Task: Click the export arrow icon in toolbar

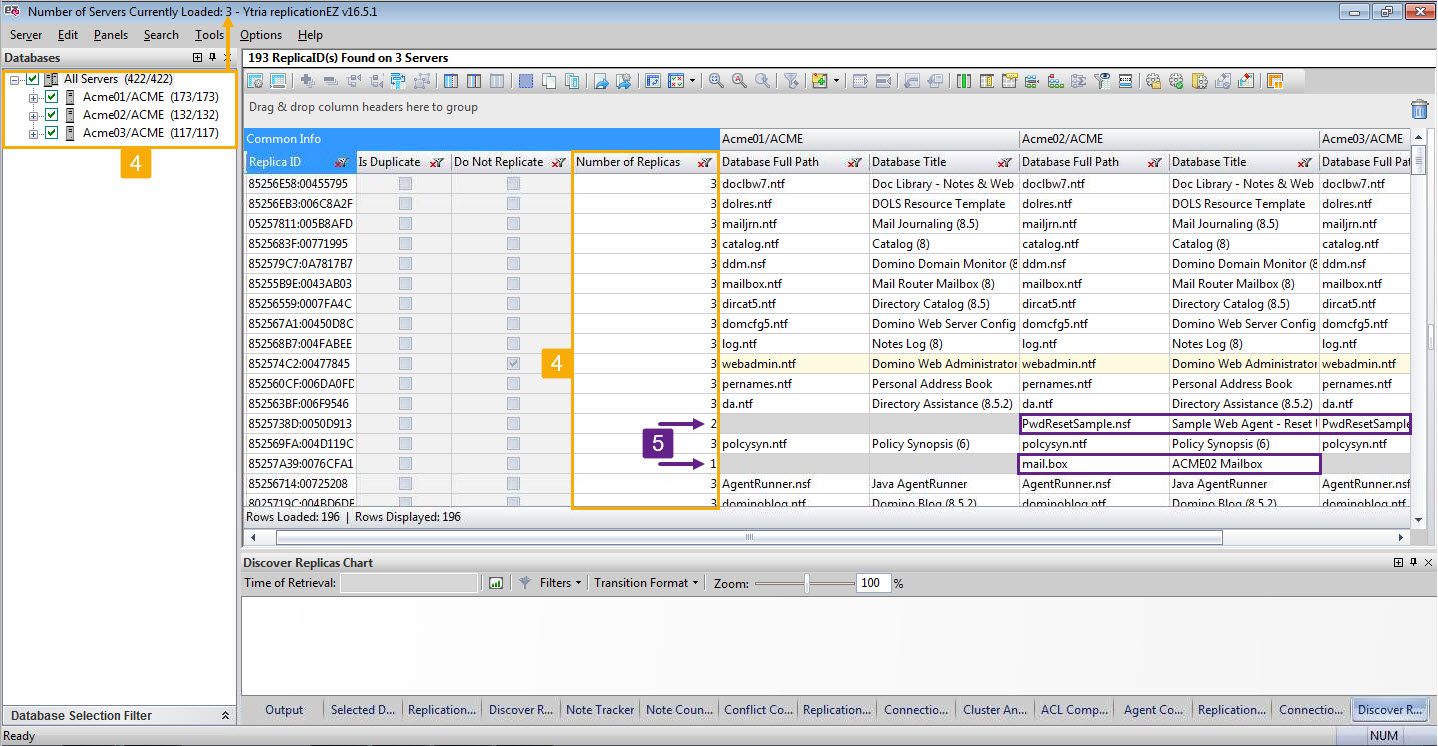Action: click(x=601, y=81)
